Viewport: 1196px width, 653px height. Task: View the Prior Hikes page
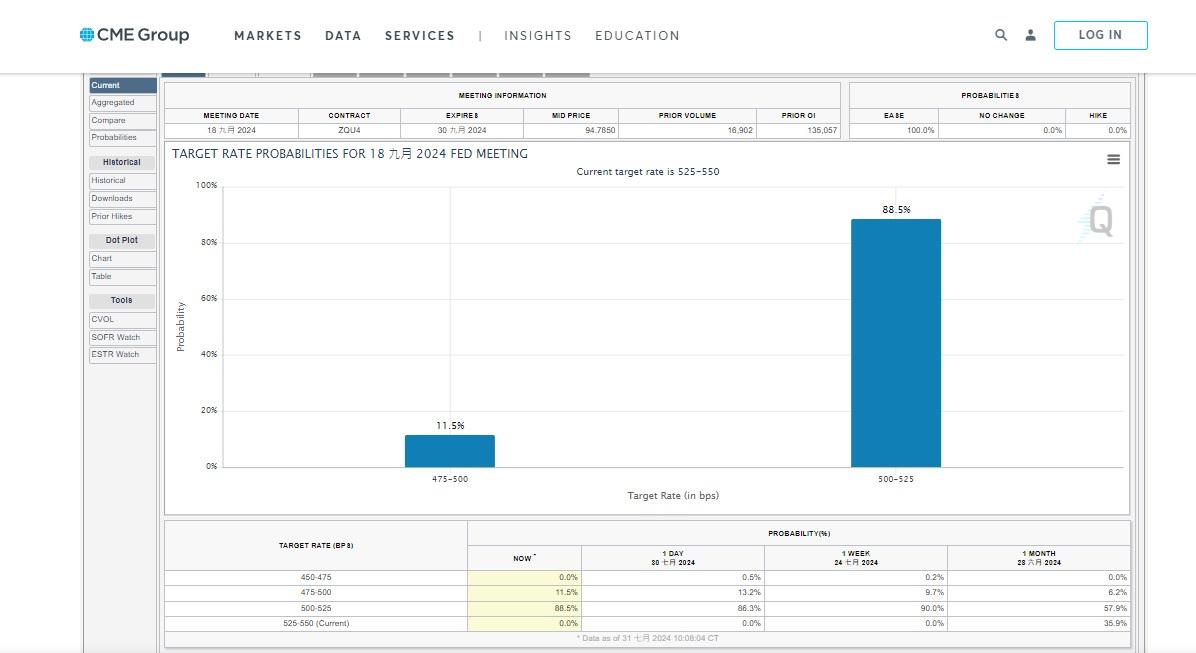pyautogui.click(x=122, y=216)
